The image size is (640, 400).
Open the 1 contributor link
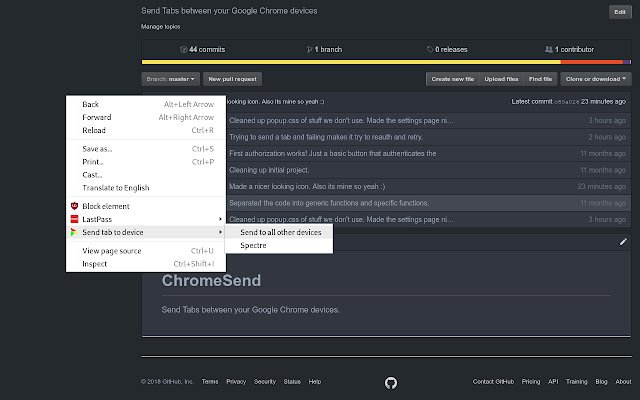tap(569, 49)
